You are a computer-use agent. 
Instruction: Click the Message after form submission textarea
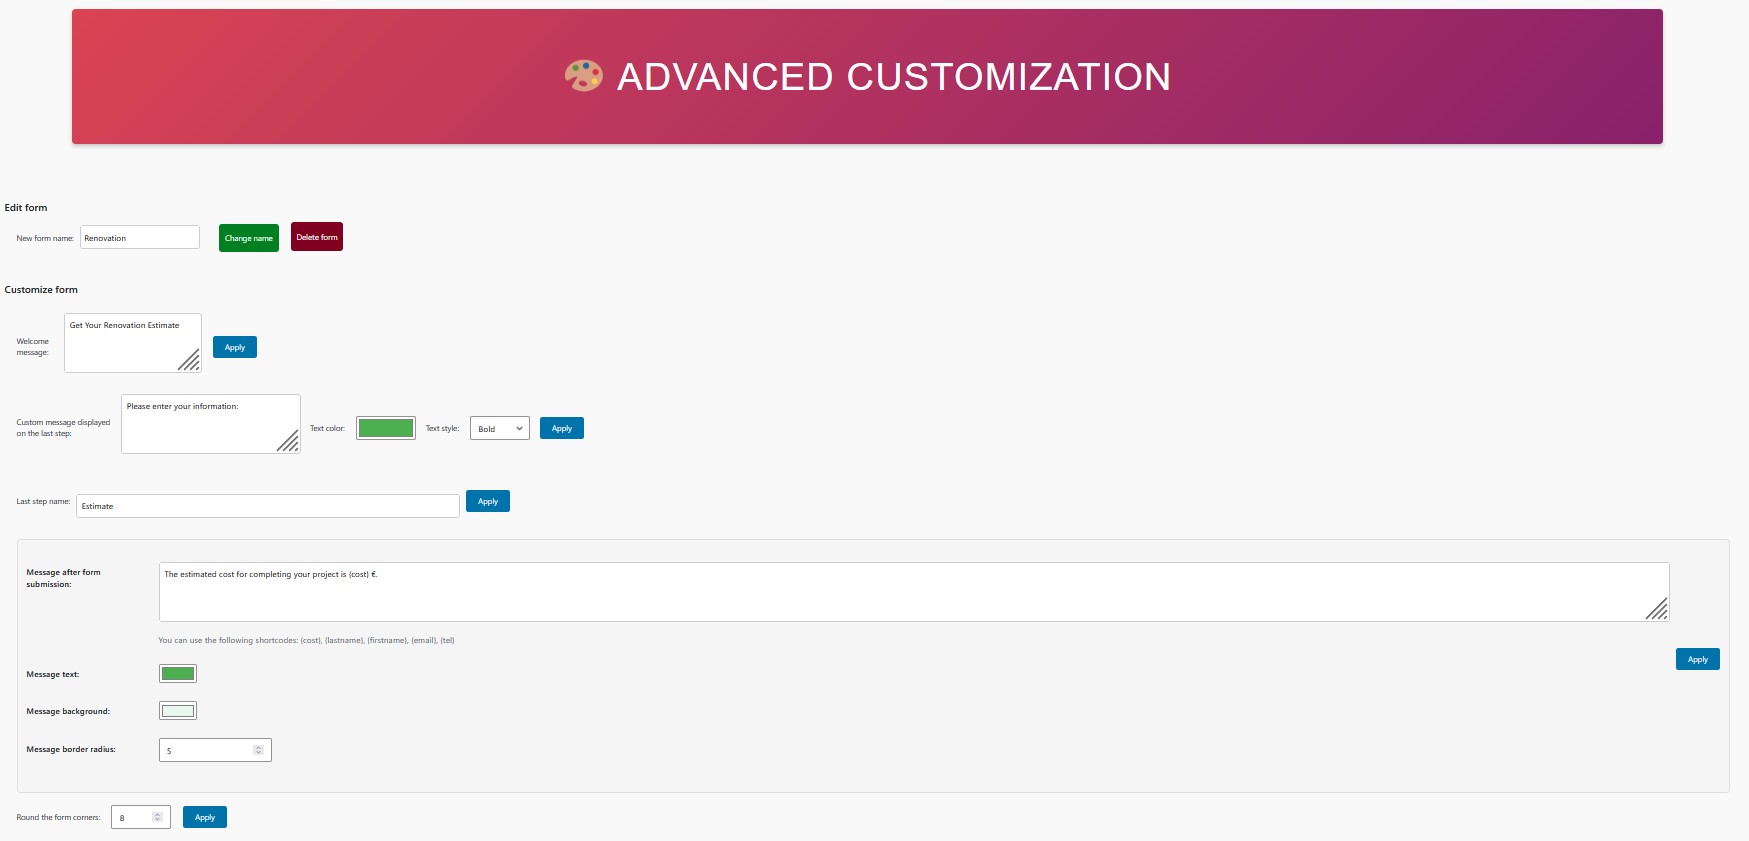[914, 592]
